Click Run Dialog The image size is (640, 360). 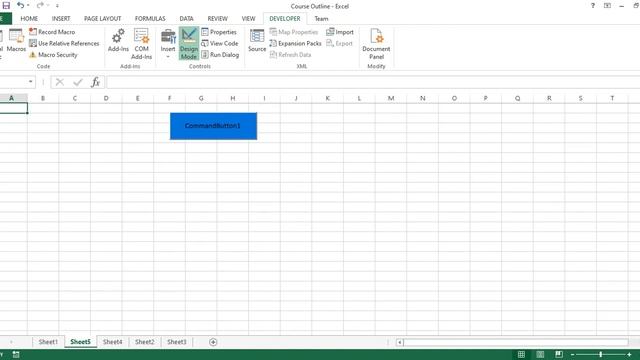point(220,55)
